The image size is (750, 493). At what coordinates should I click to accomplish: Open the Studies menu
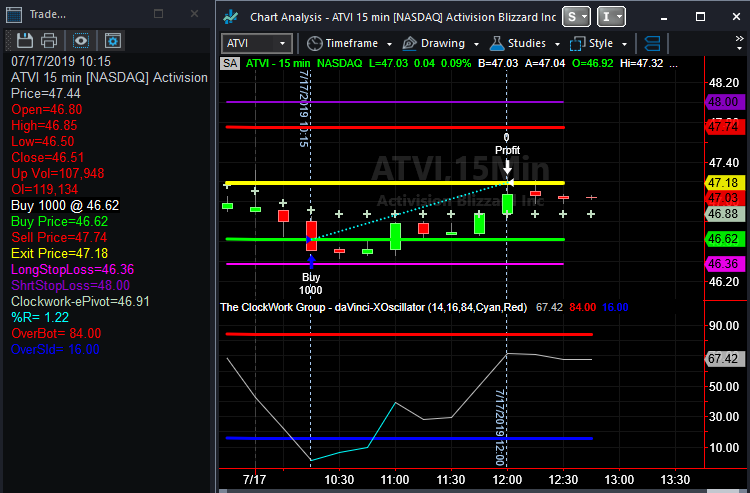pyautogui.click(x=525, y=44)
